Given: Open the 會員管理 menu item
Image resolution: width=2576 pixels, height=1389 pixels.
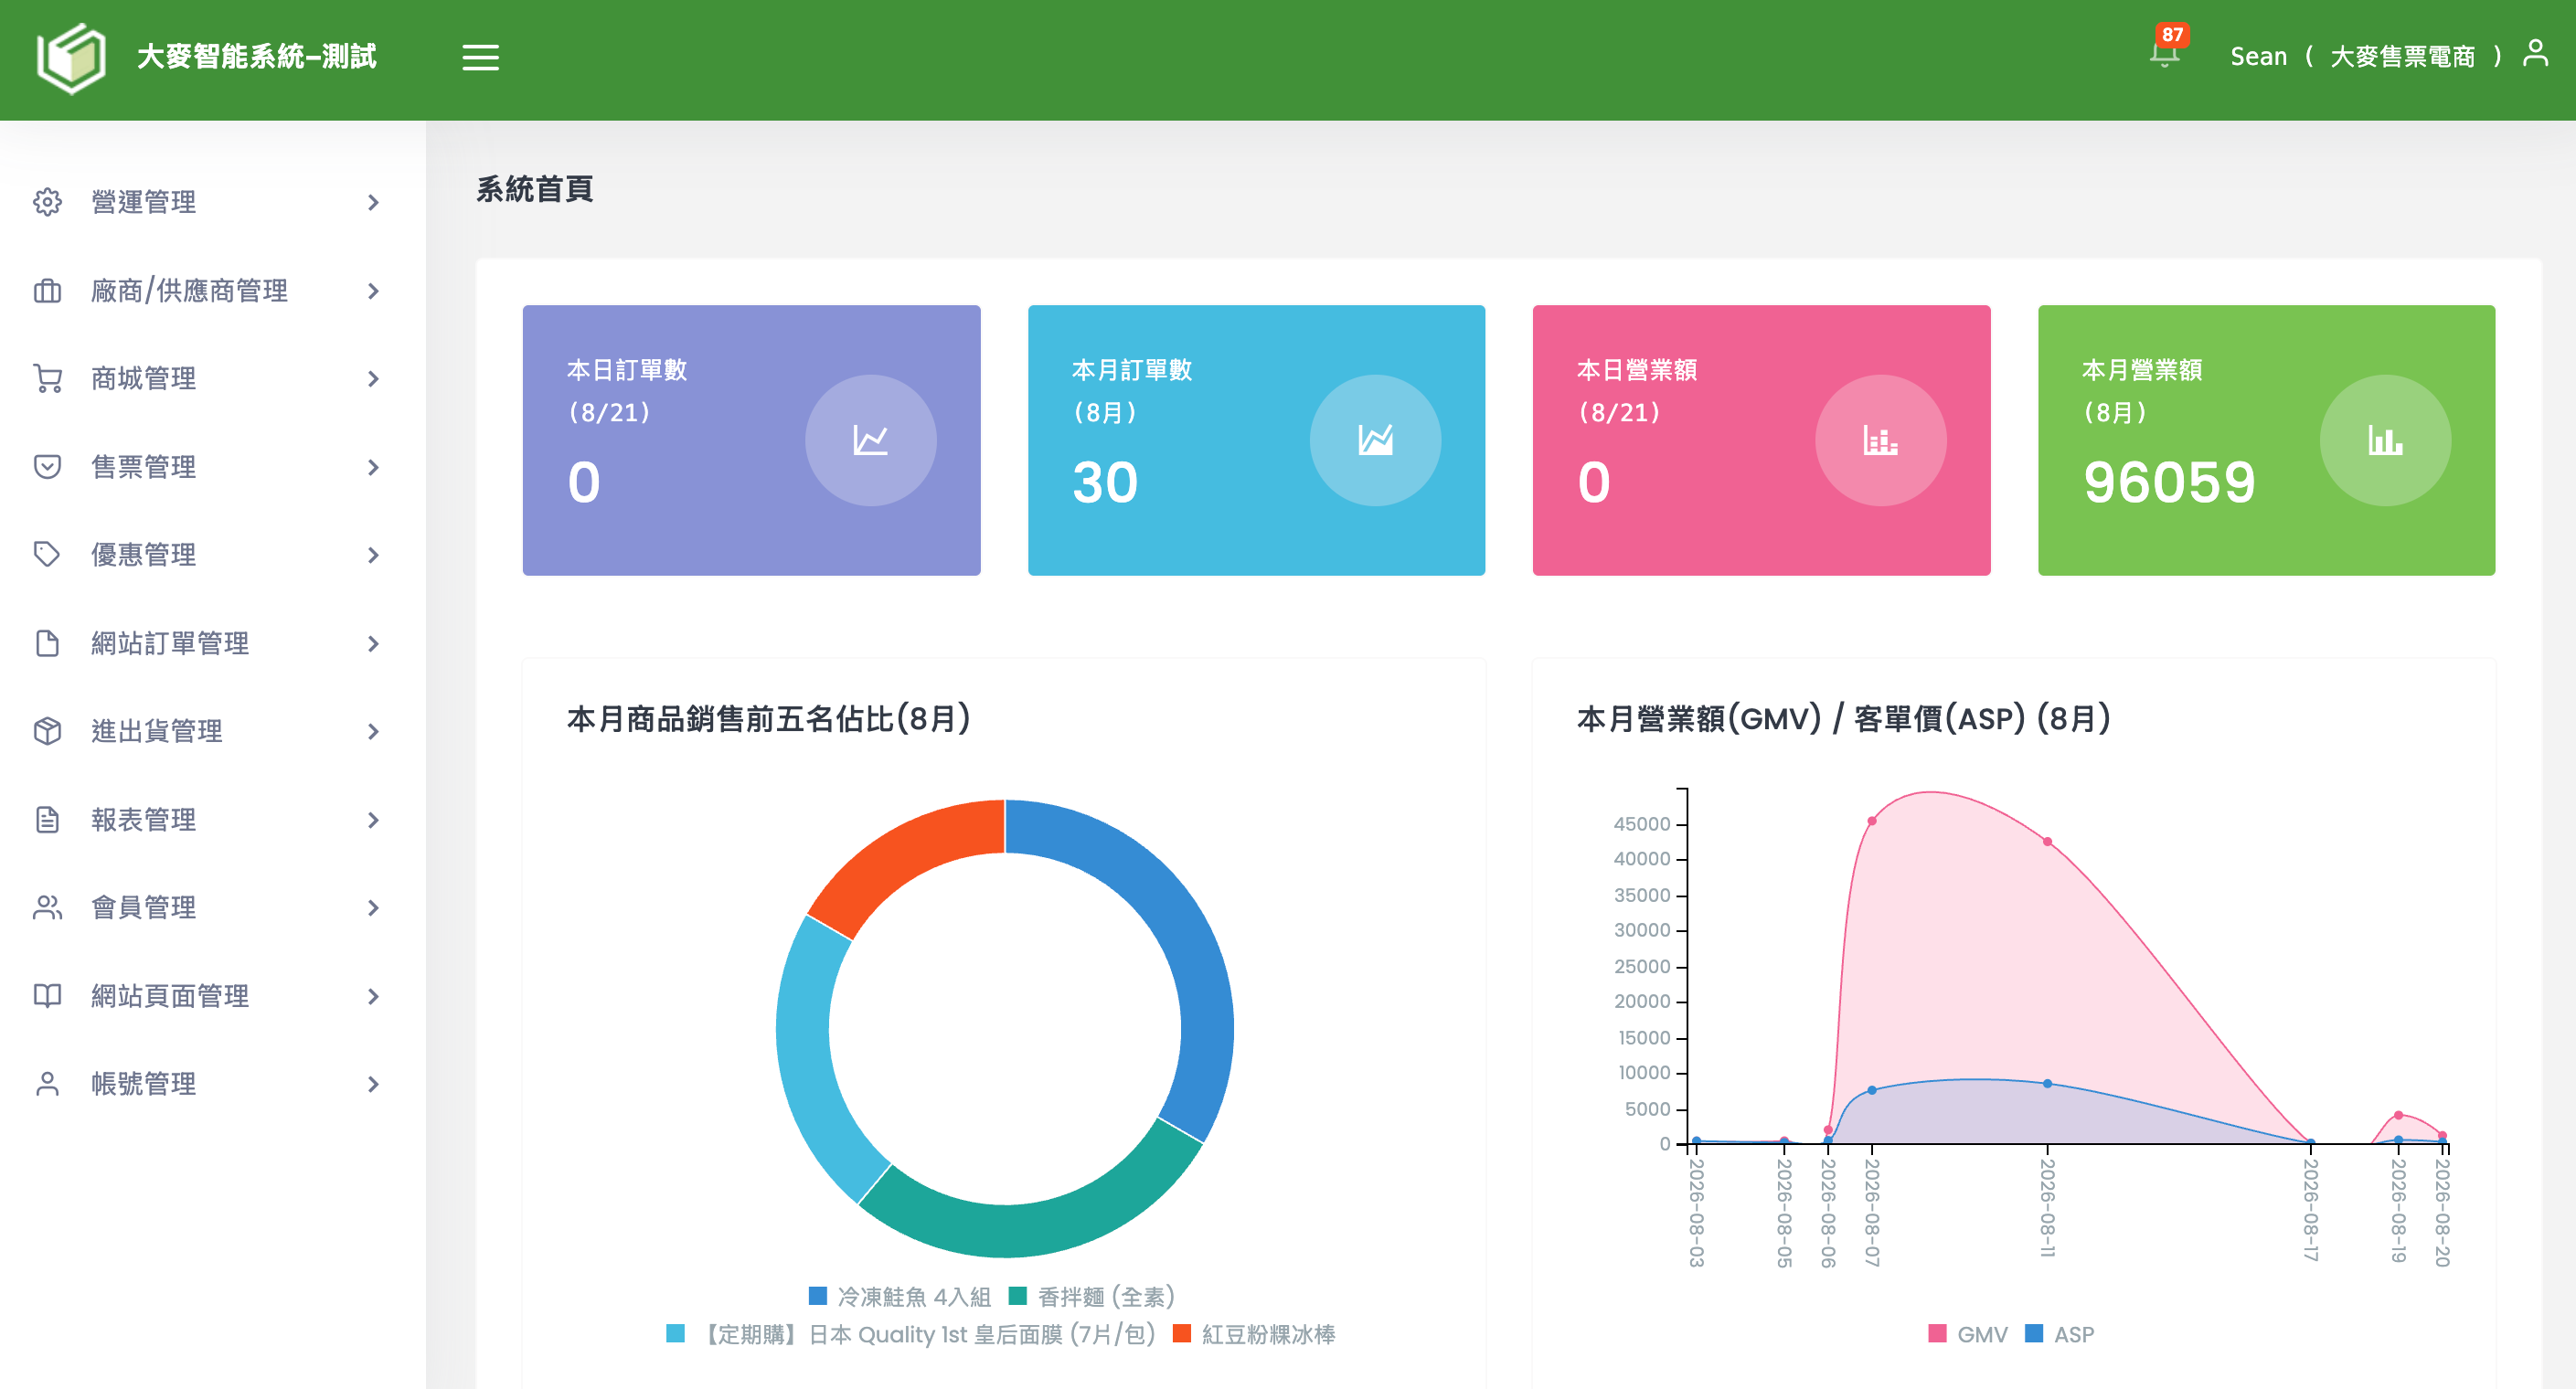Looking at the screenshot, I should (x=212, y=908).
